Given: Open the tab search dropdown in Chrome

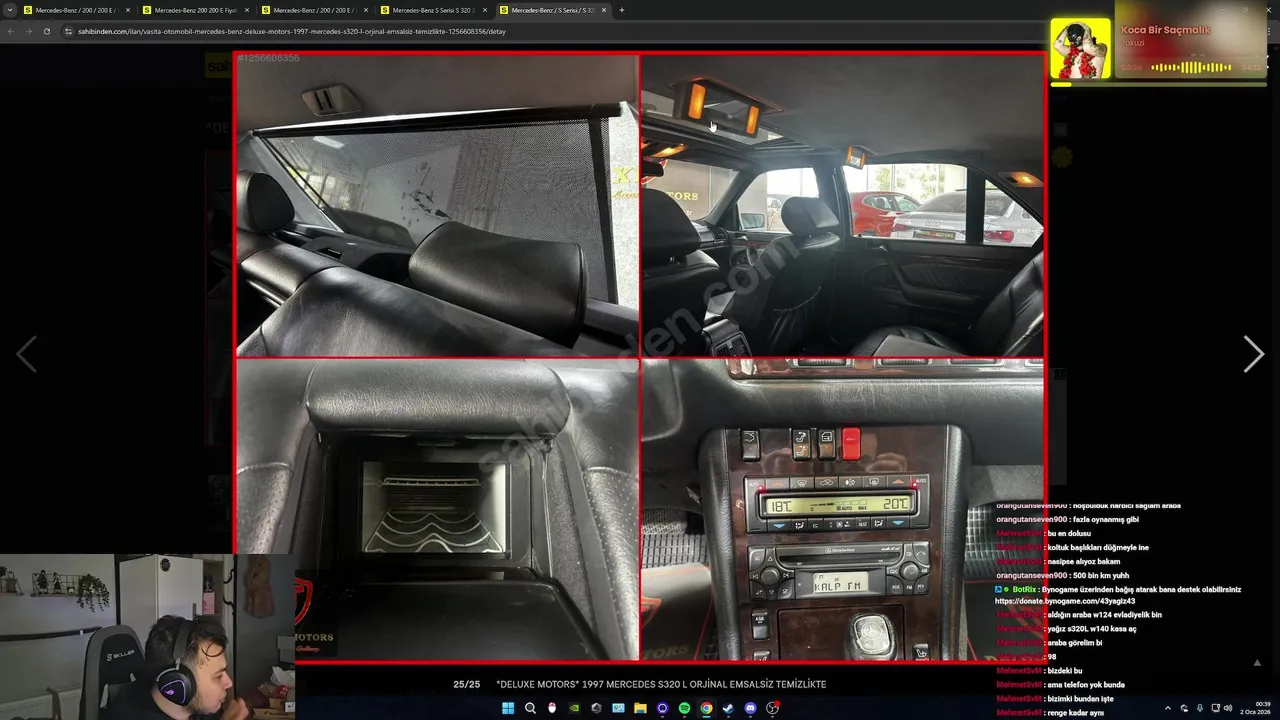Looking at the screenshot, I should pyautogui.click(x=10, y=10).
